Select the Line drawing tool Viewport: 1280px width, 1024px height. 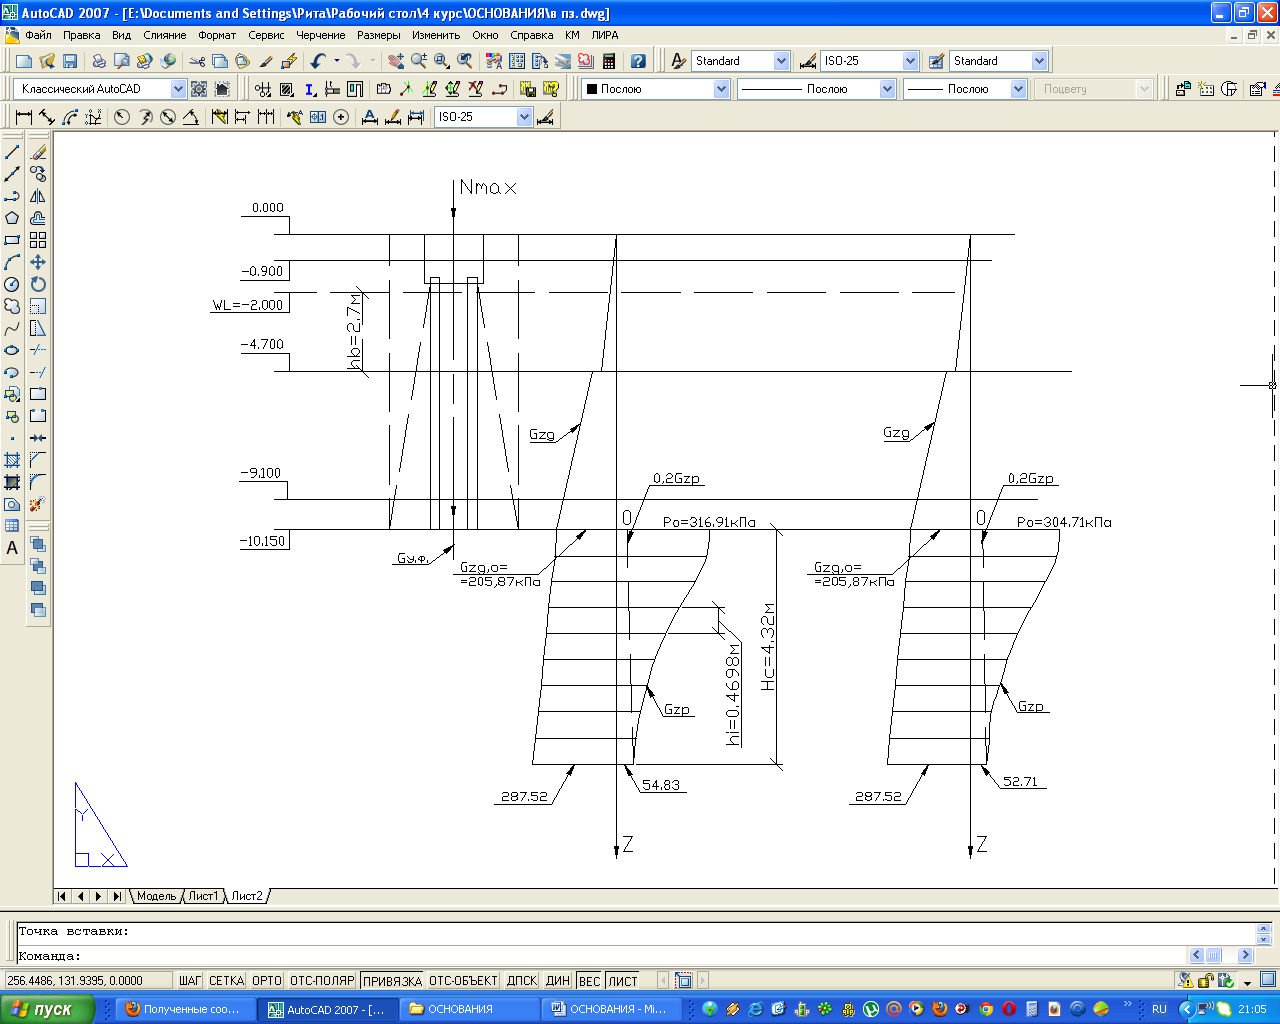coord(12,152)
